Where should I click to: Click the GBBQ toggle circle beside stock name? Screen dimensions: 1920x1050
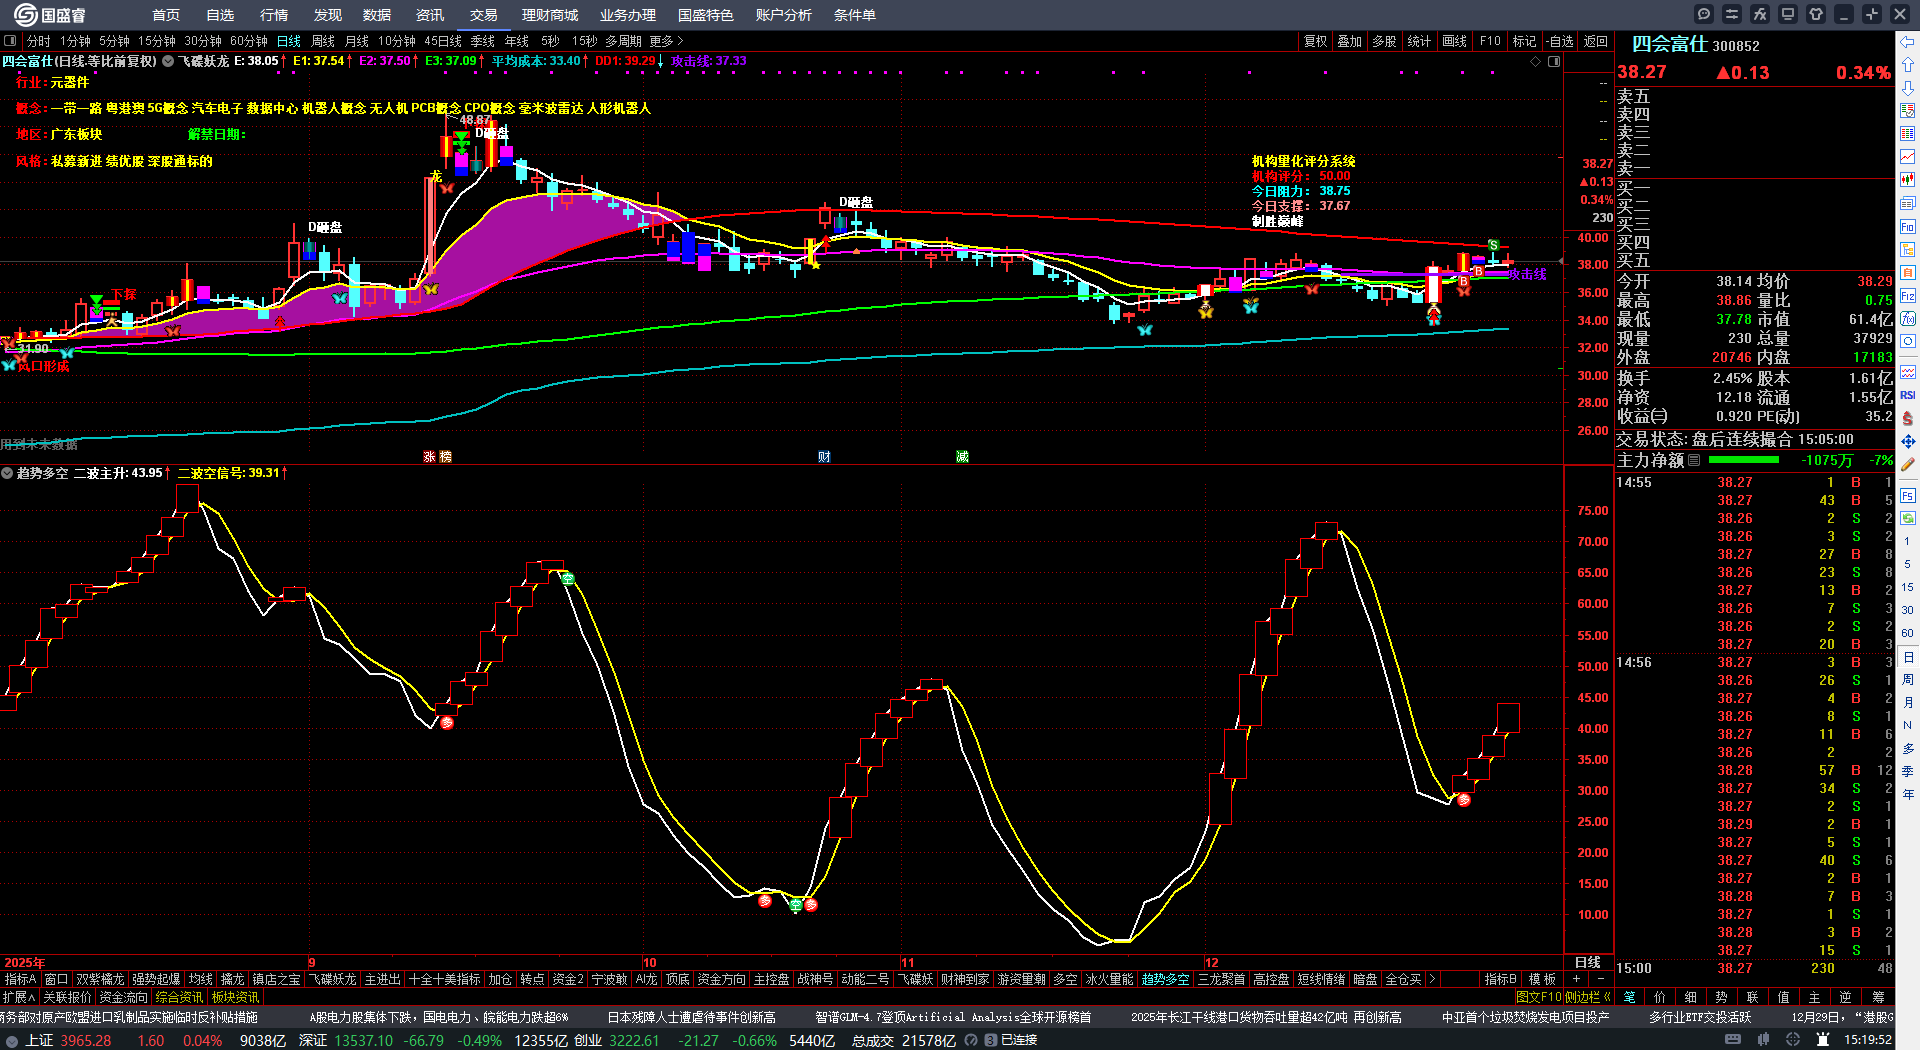(x=168, y=61)
